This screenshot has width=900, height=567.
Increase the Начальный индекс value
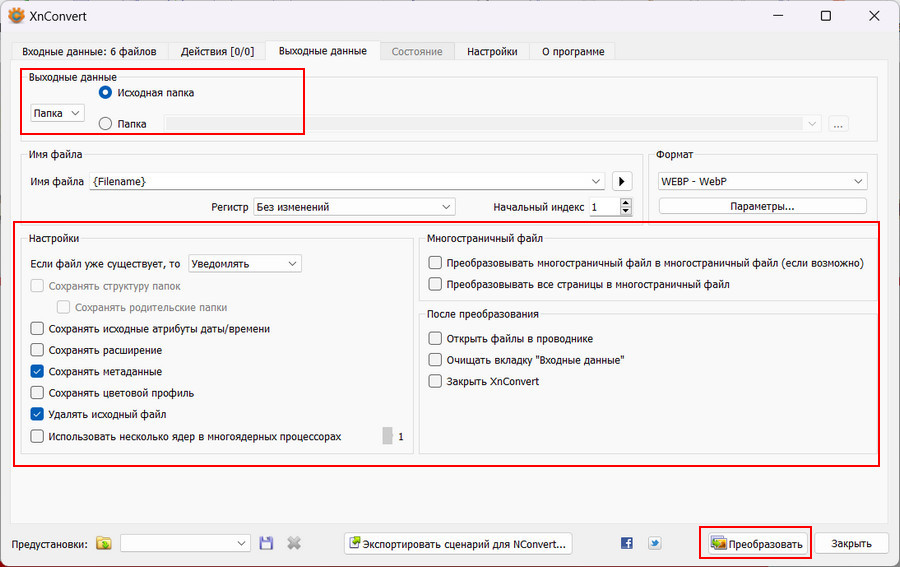coord(626,203)
